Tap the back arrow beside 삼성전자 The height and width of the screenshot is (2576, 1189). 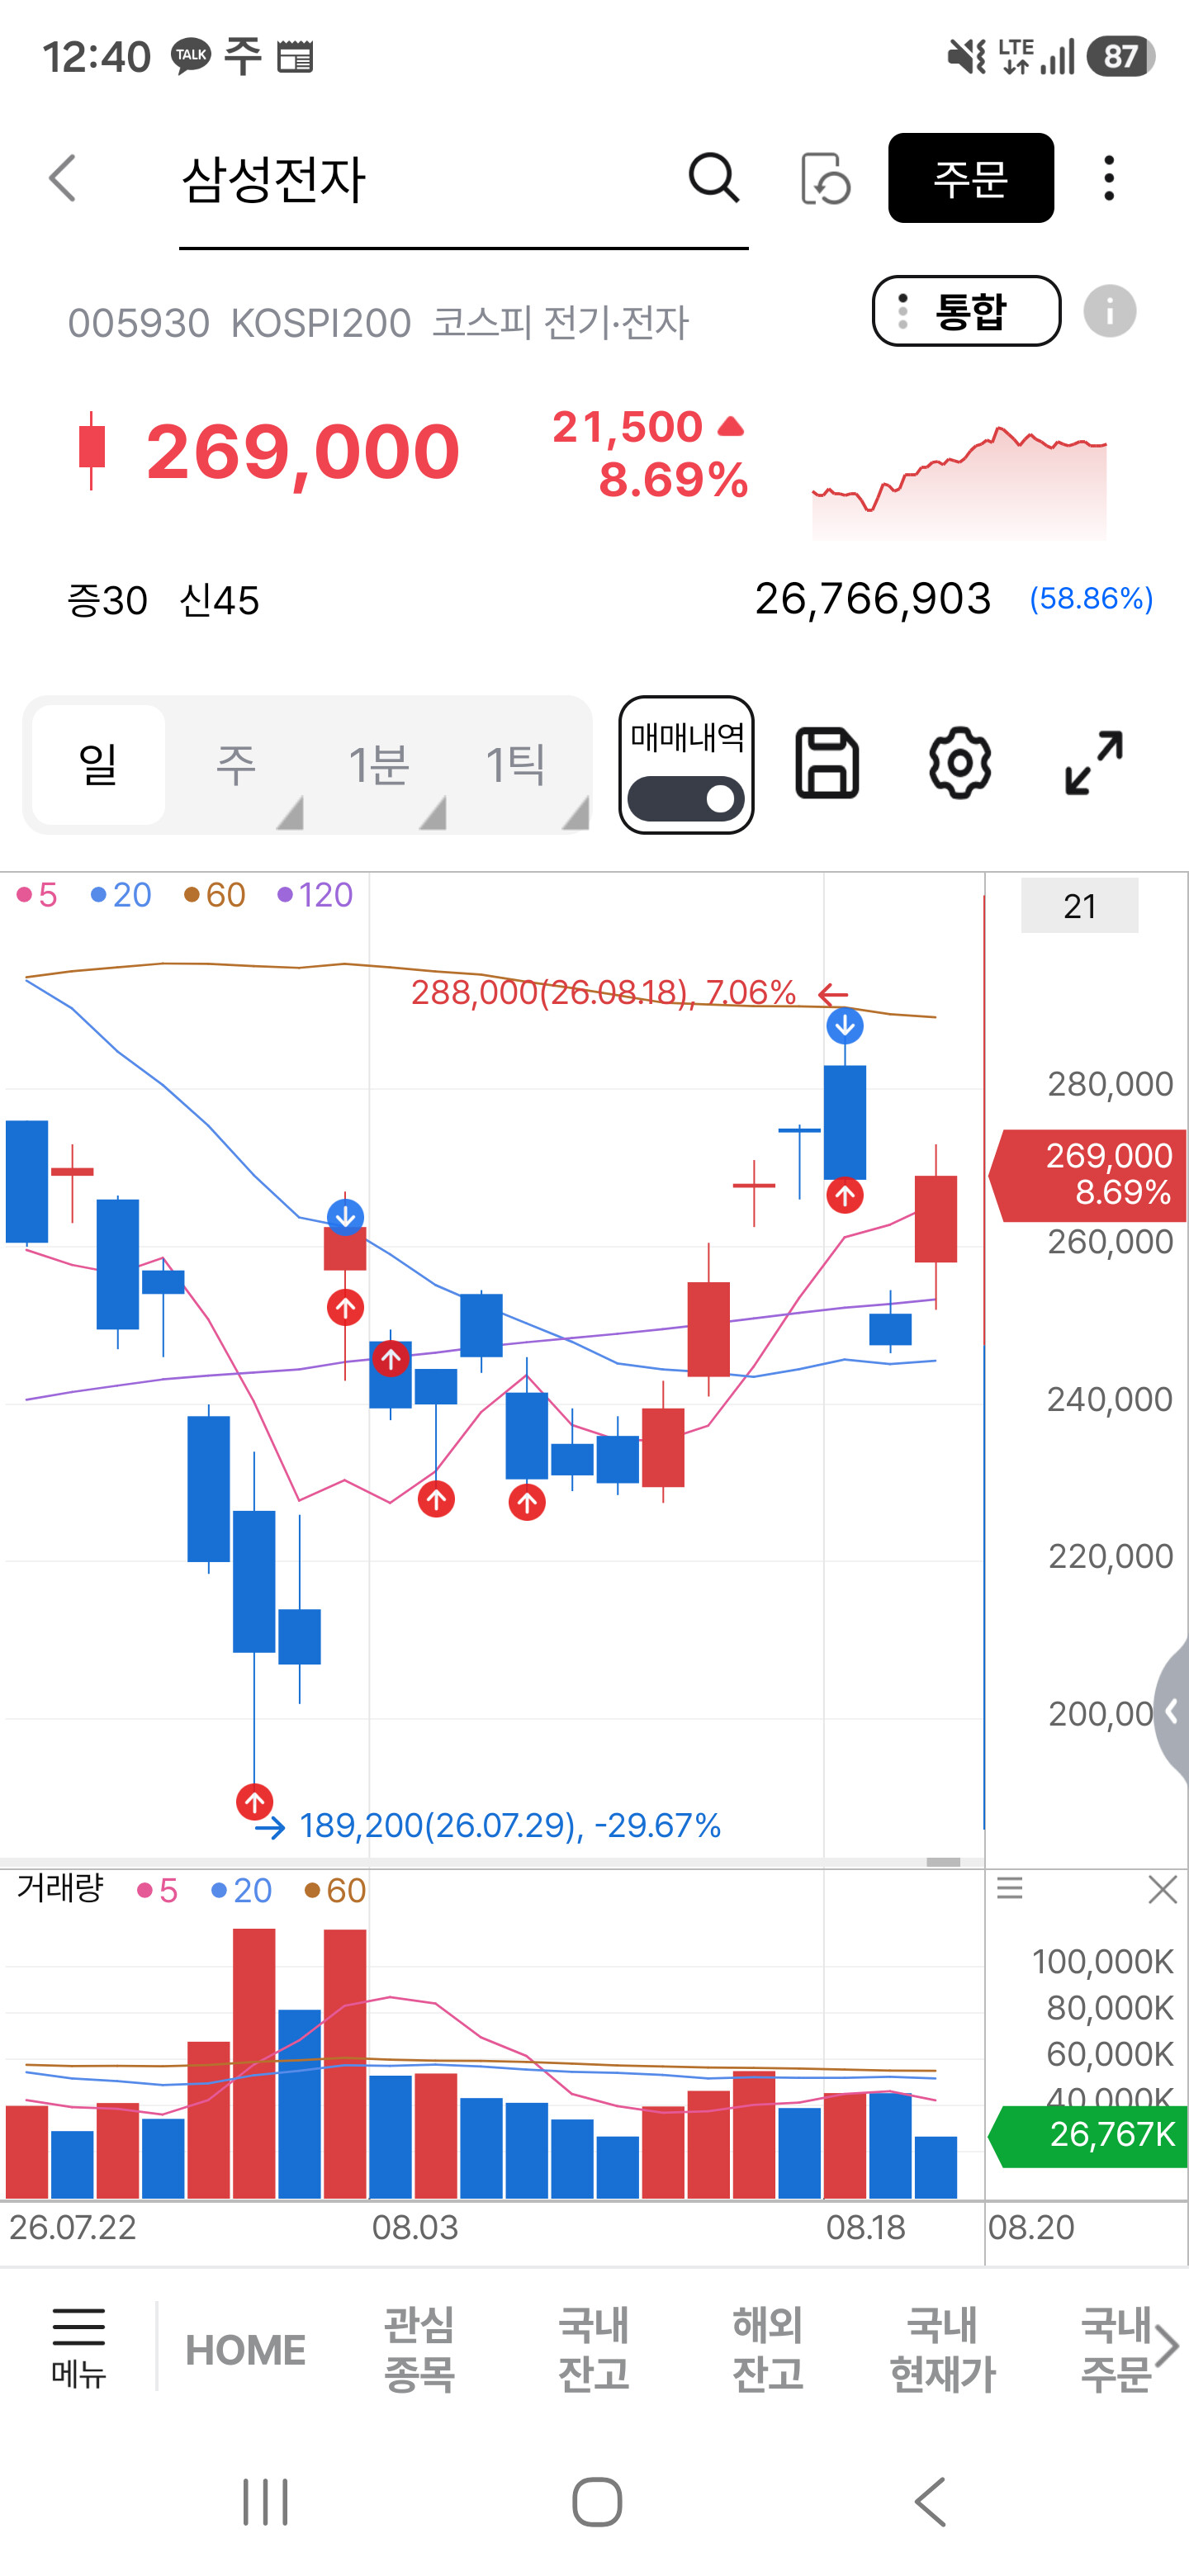coord(62,178)
